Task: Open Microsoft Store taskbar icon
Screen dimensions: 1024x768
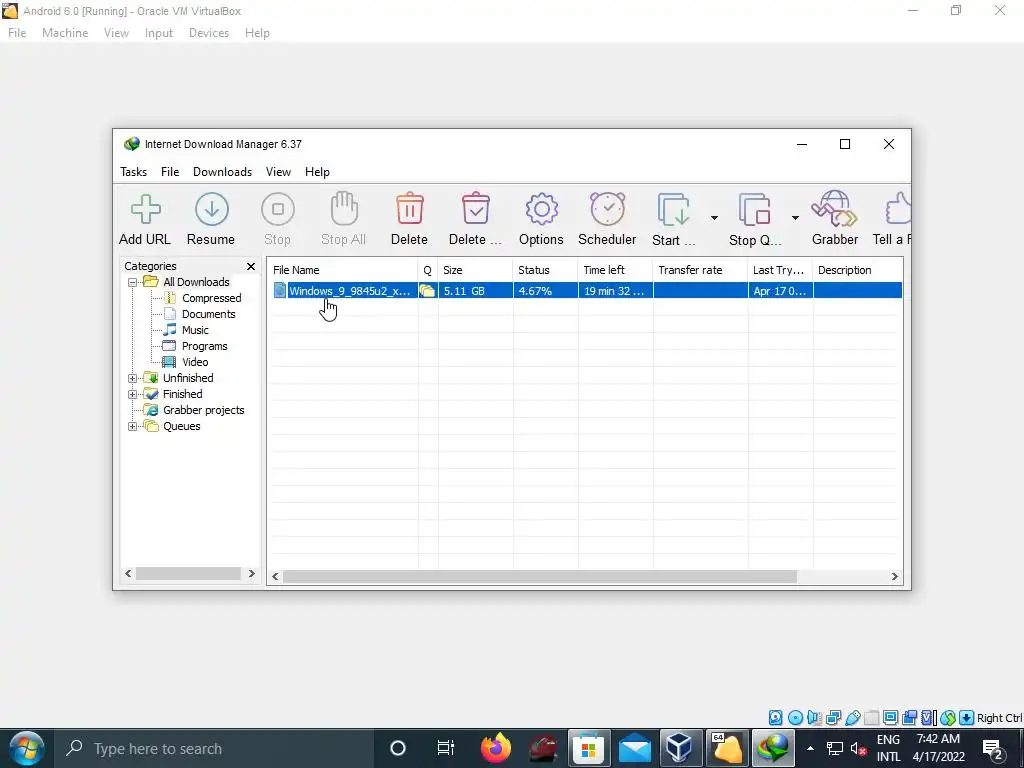Action: click(x=588, y=748)
